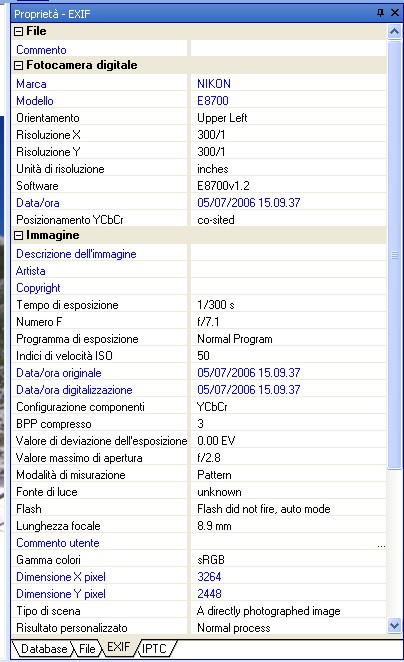The image size is (404, 662).
Task: Select the Data/ora property label
Action: coord(38,203)
